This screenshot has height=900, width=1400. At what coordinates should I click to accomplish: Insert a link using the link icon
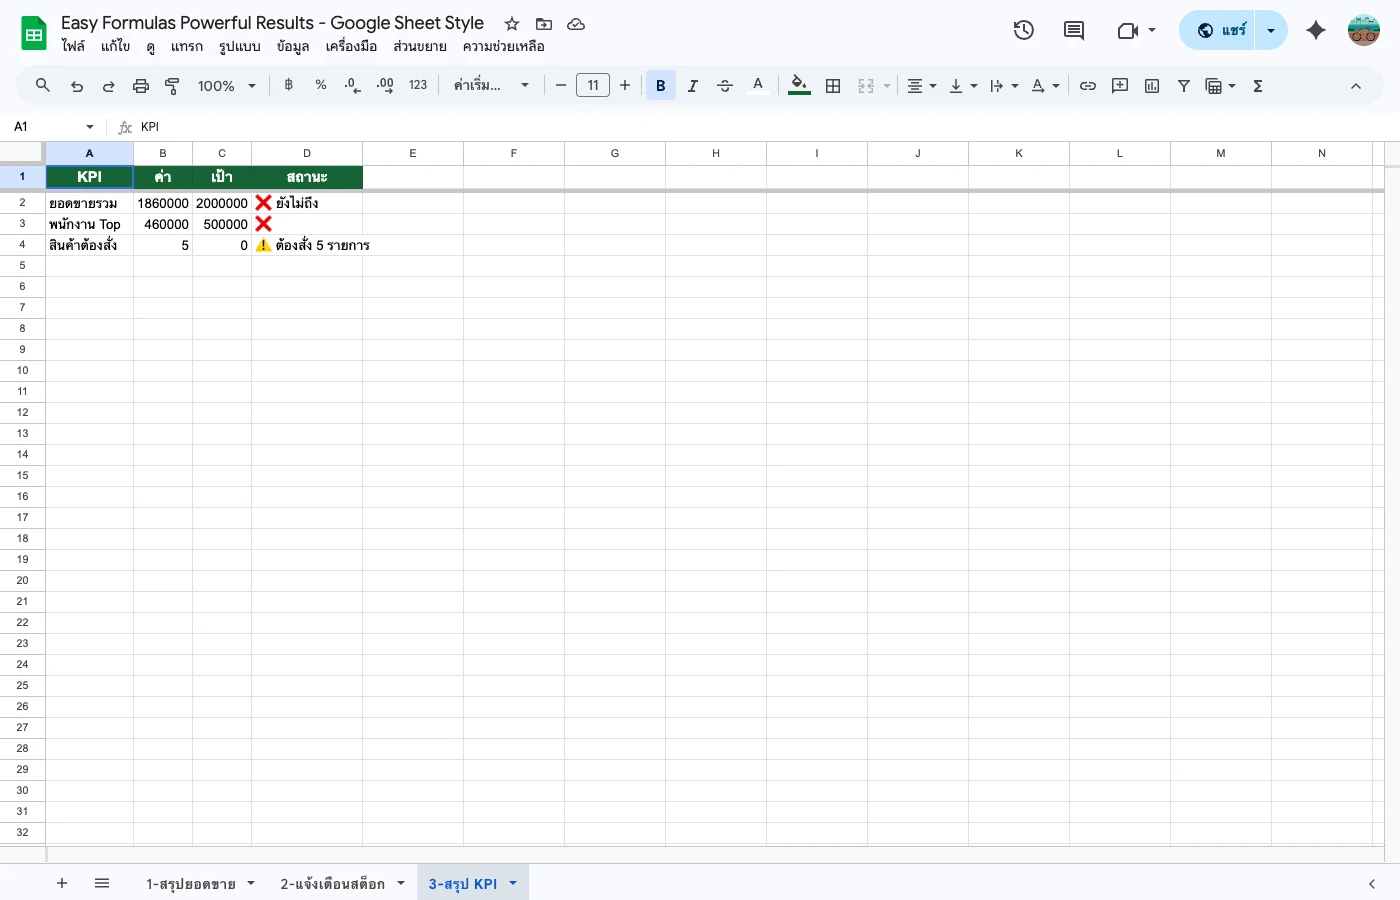click(1088, 85)
